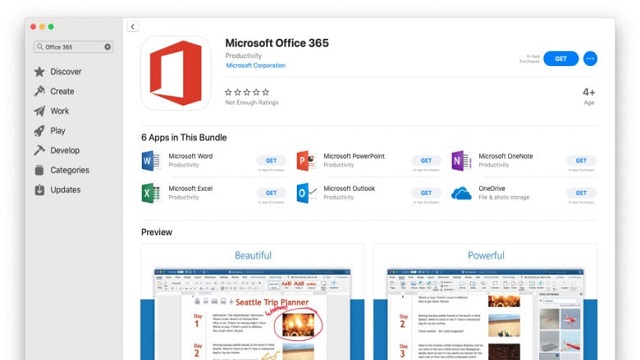Click the Develop hammer icon

(40, 150)
